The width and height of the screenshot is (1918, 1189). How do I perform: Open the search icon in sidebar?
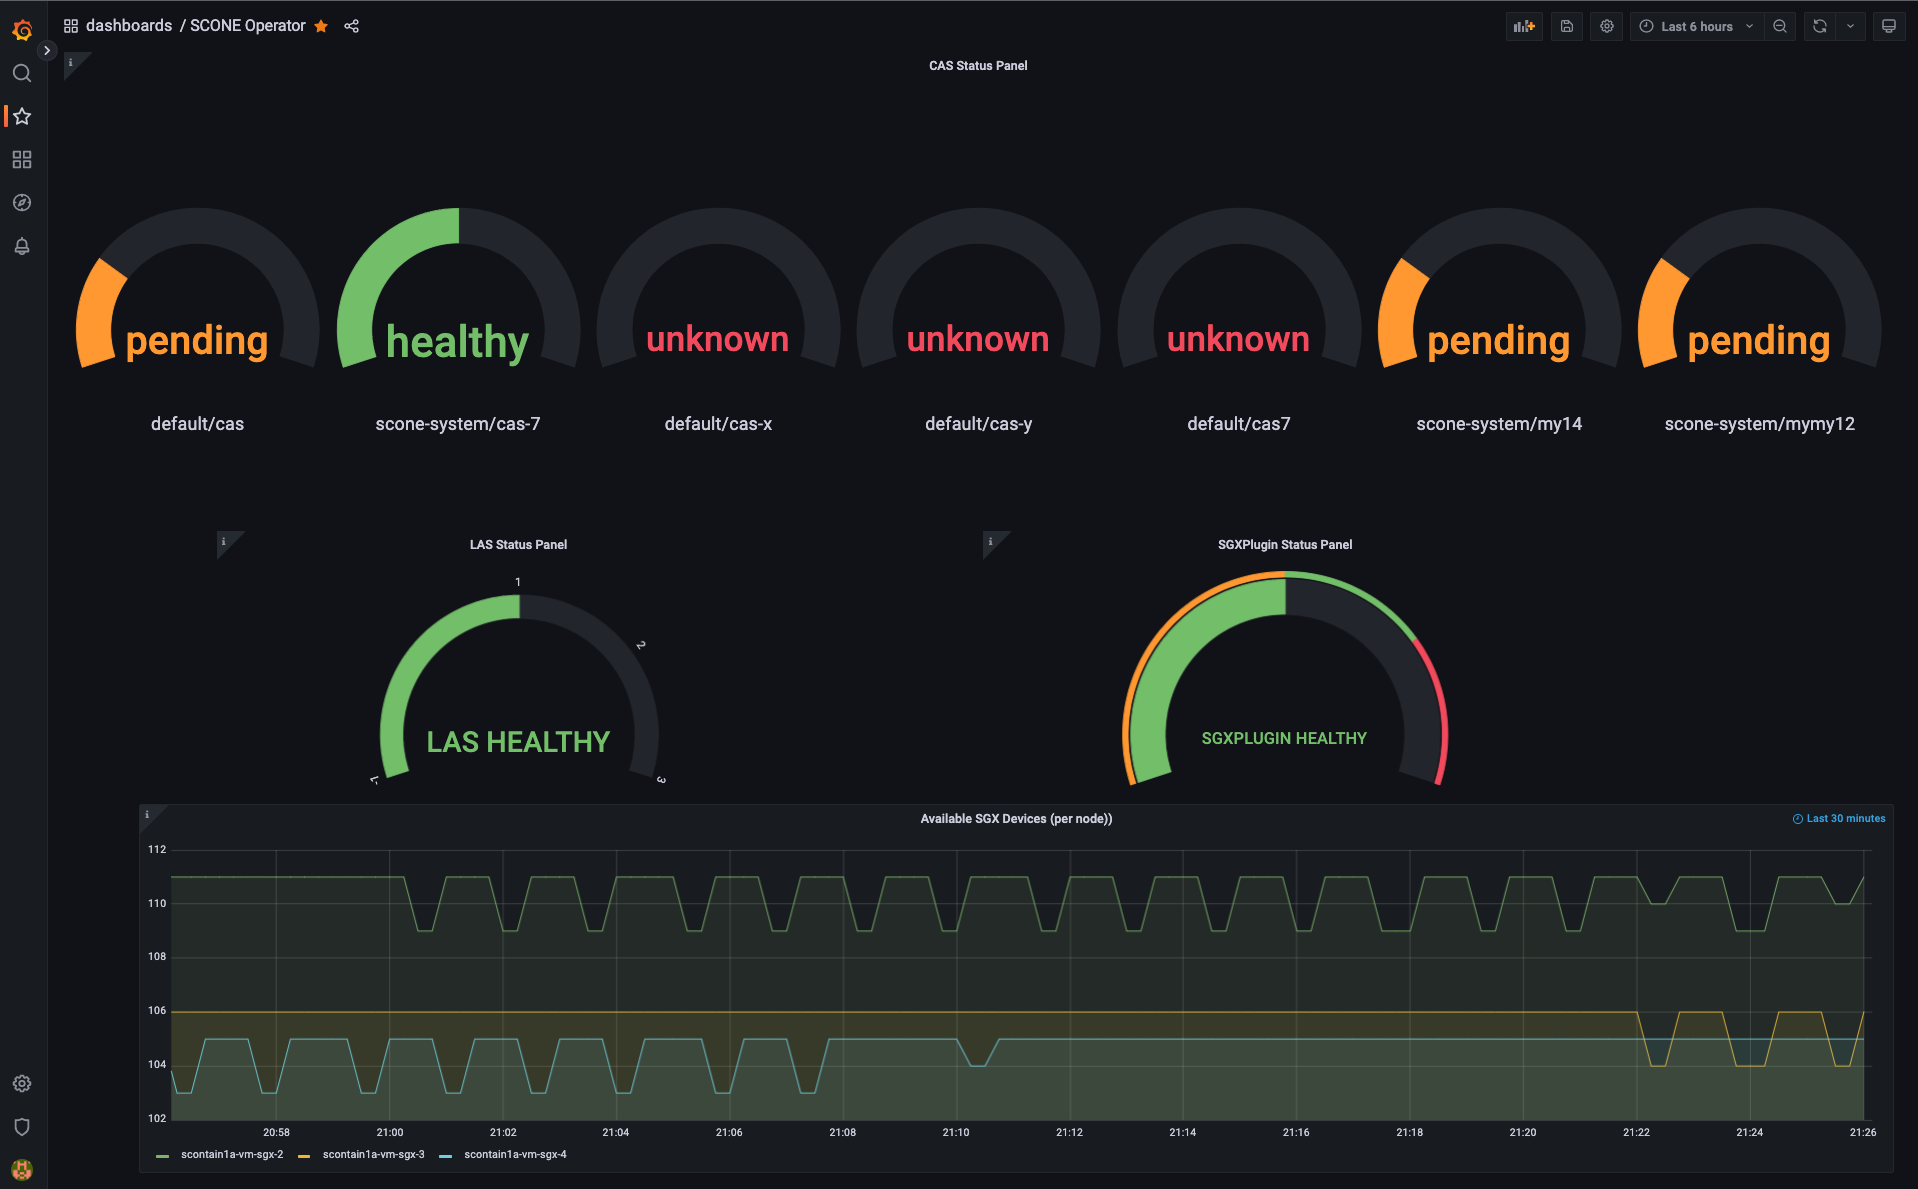point(22,73)
